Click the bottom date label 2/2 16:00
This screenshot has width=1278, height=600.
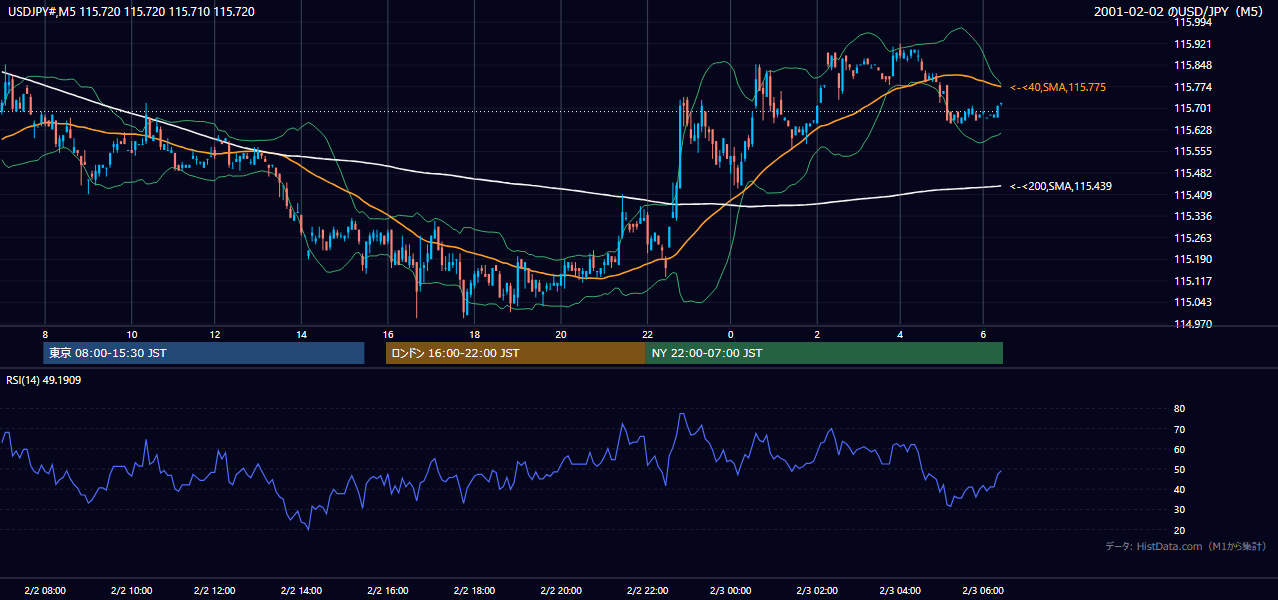(x=389, y=591)
